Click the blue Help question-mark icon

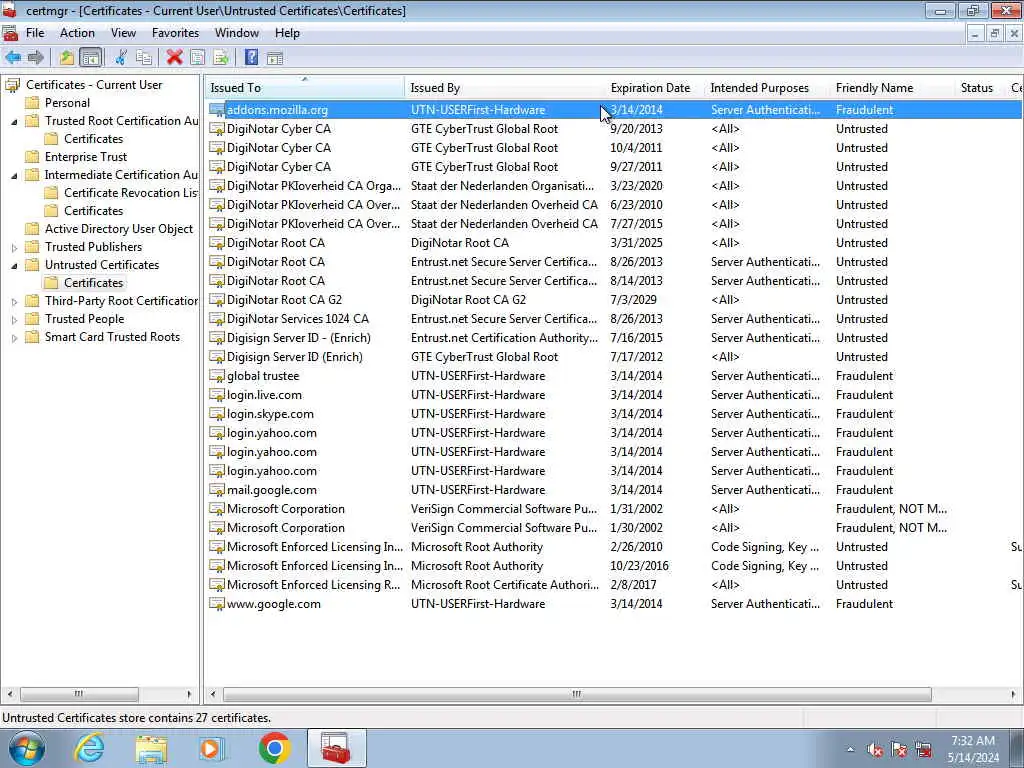click(251, 57)
